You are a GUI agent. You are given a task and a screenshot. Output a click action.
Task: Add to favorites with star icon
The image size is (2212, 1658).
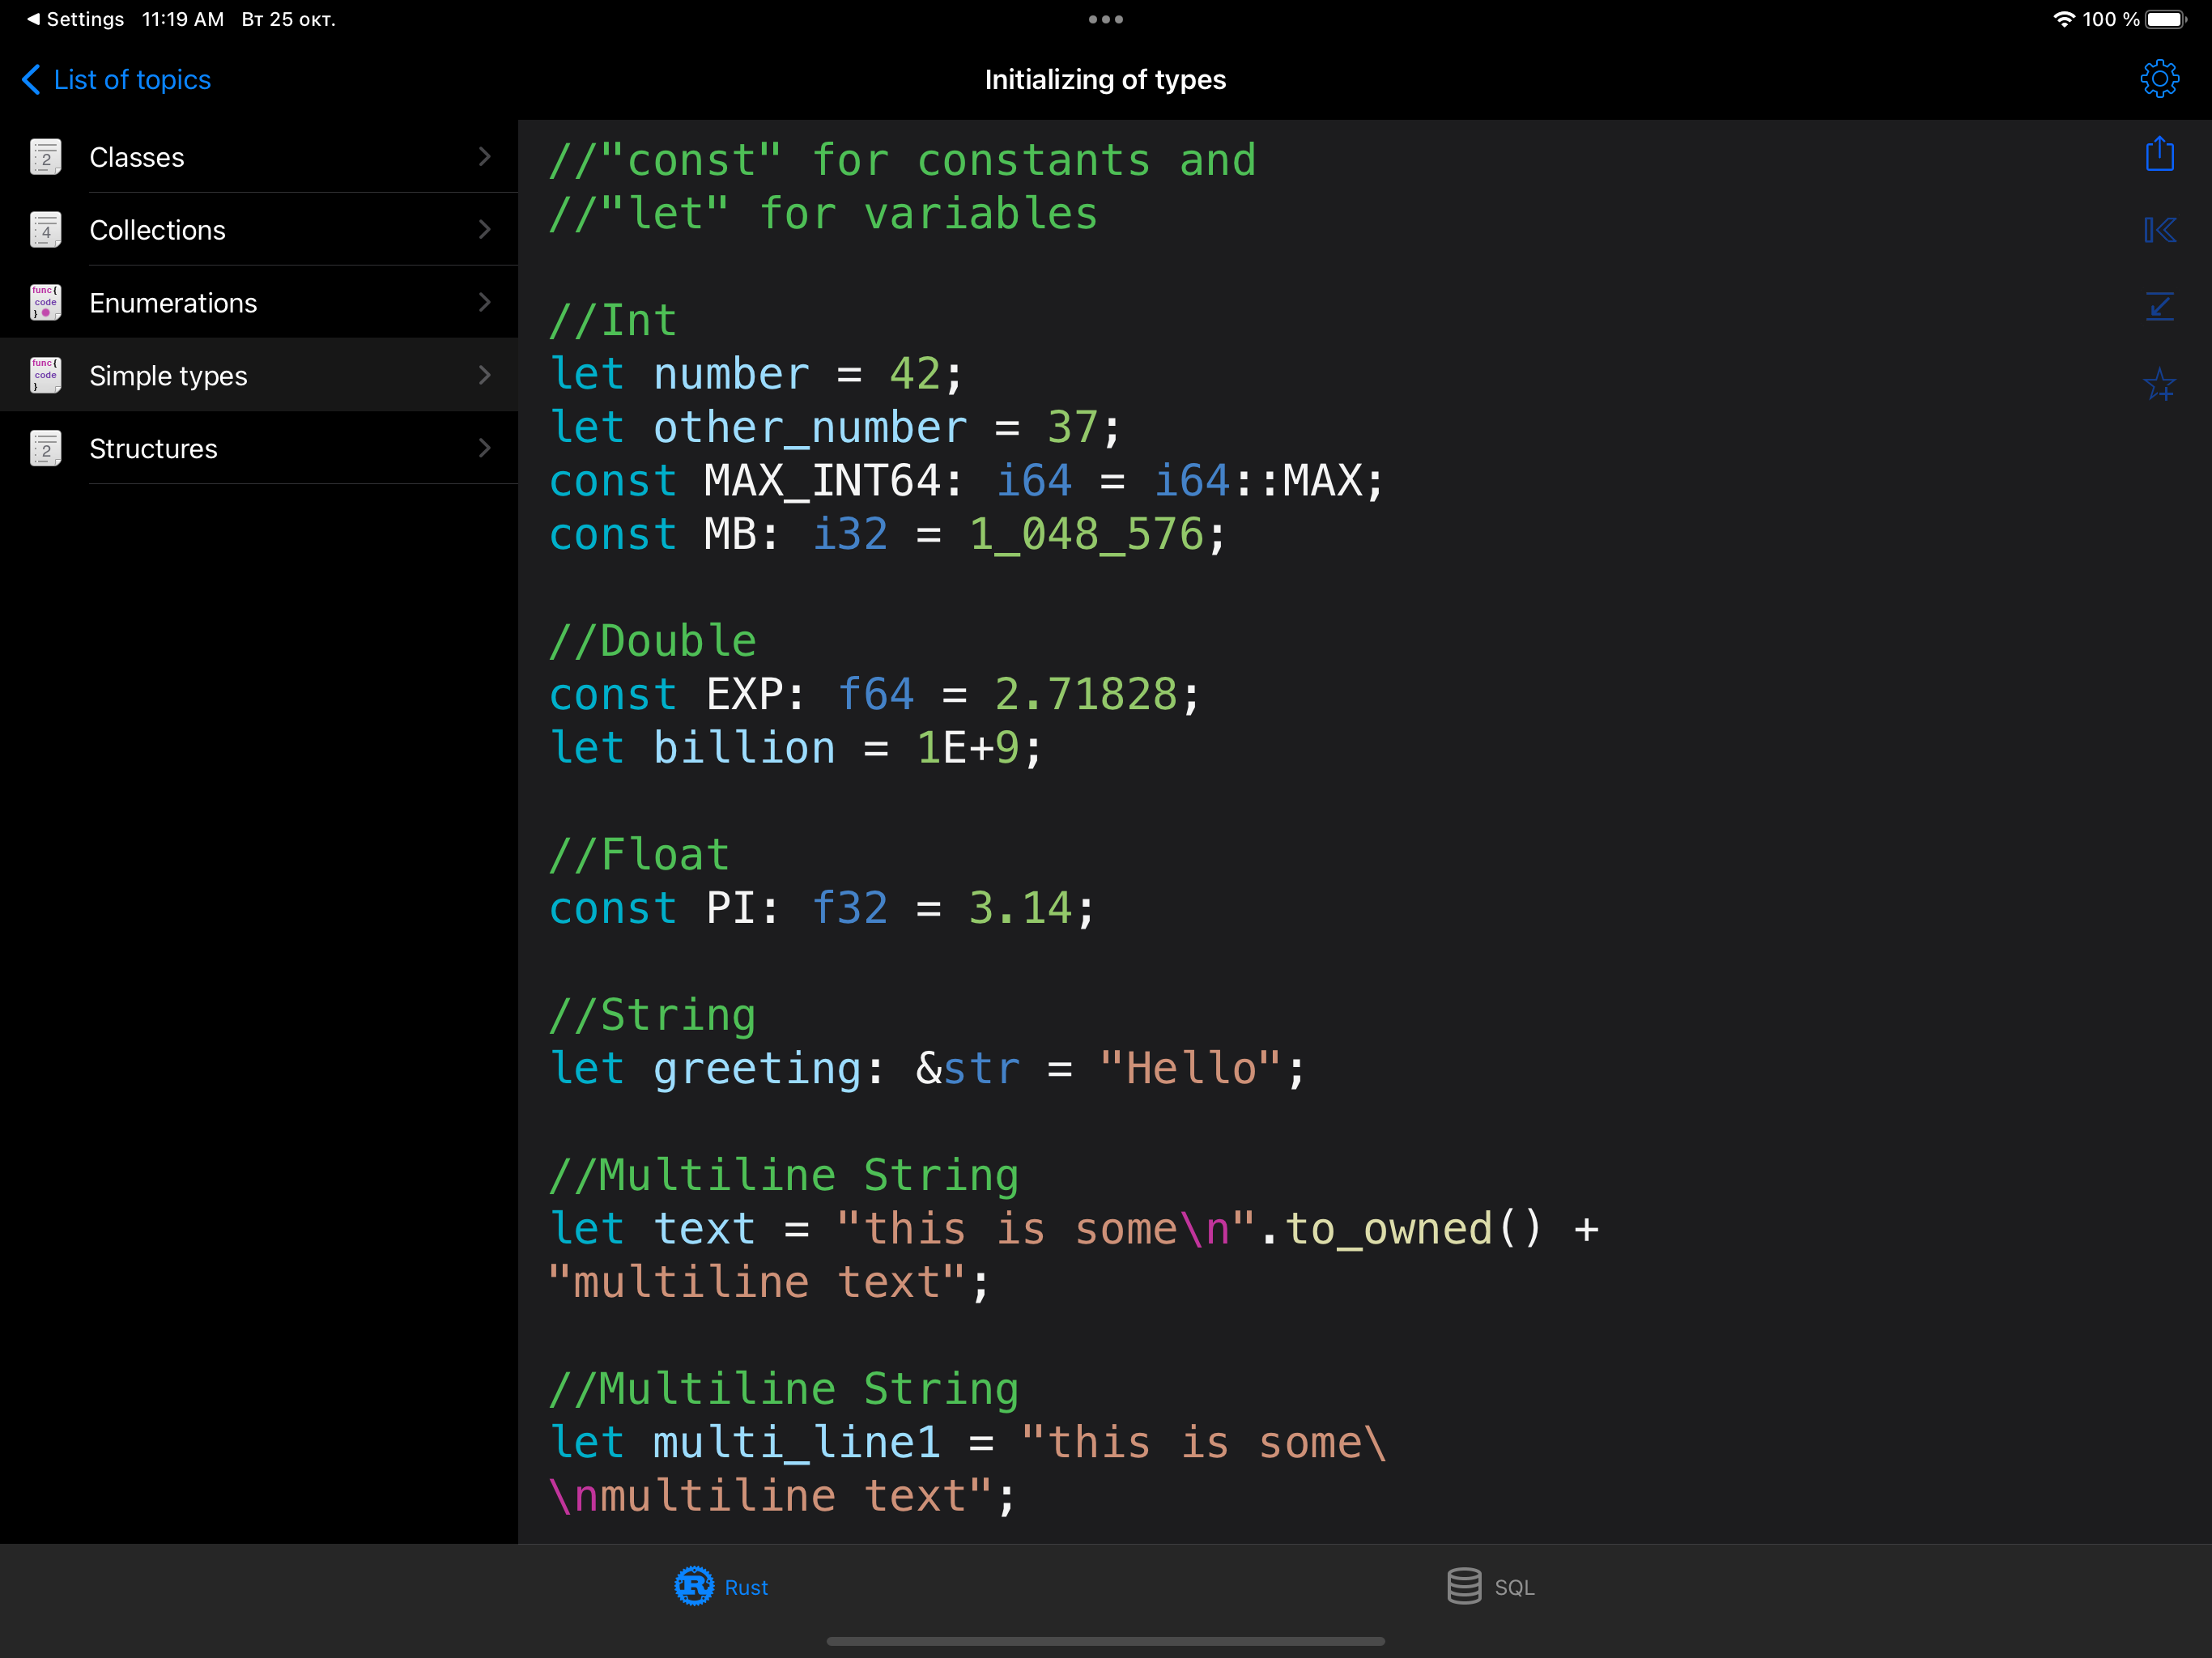point(2159,383)
